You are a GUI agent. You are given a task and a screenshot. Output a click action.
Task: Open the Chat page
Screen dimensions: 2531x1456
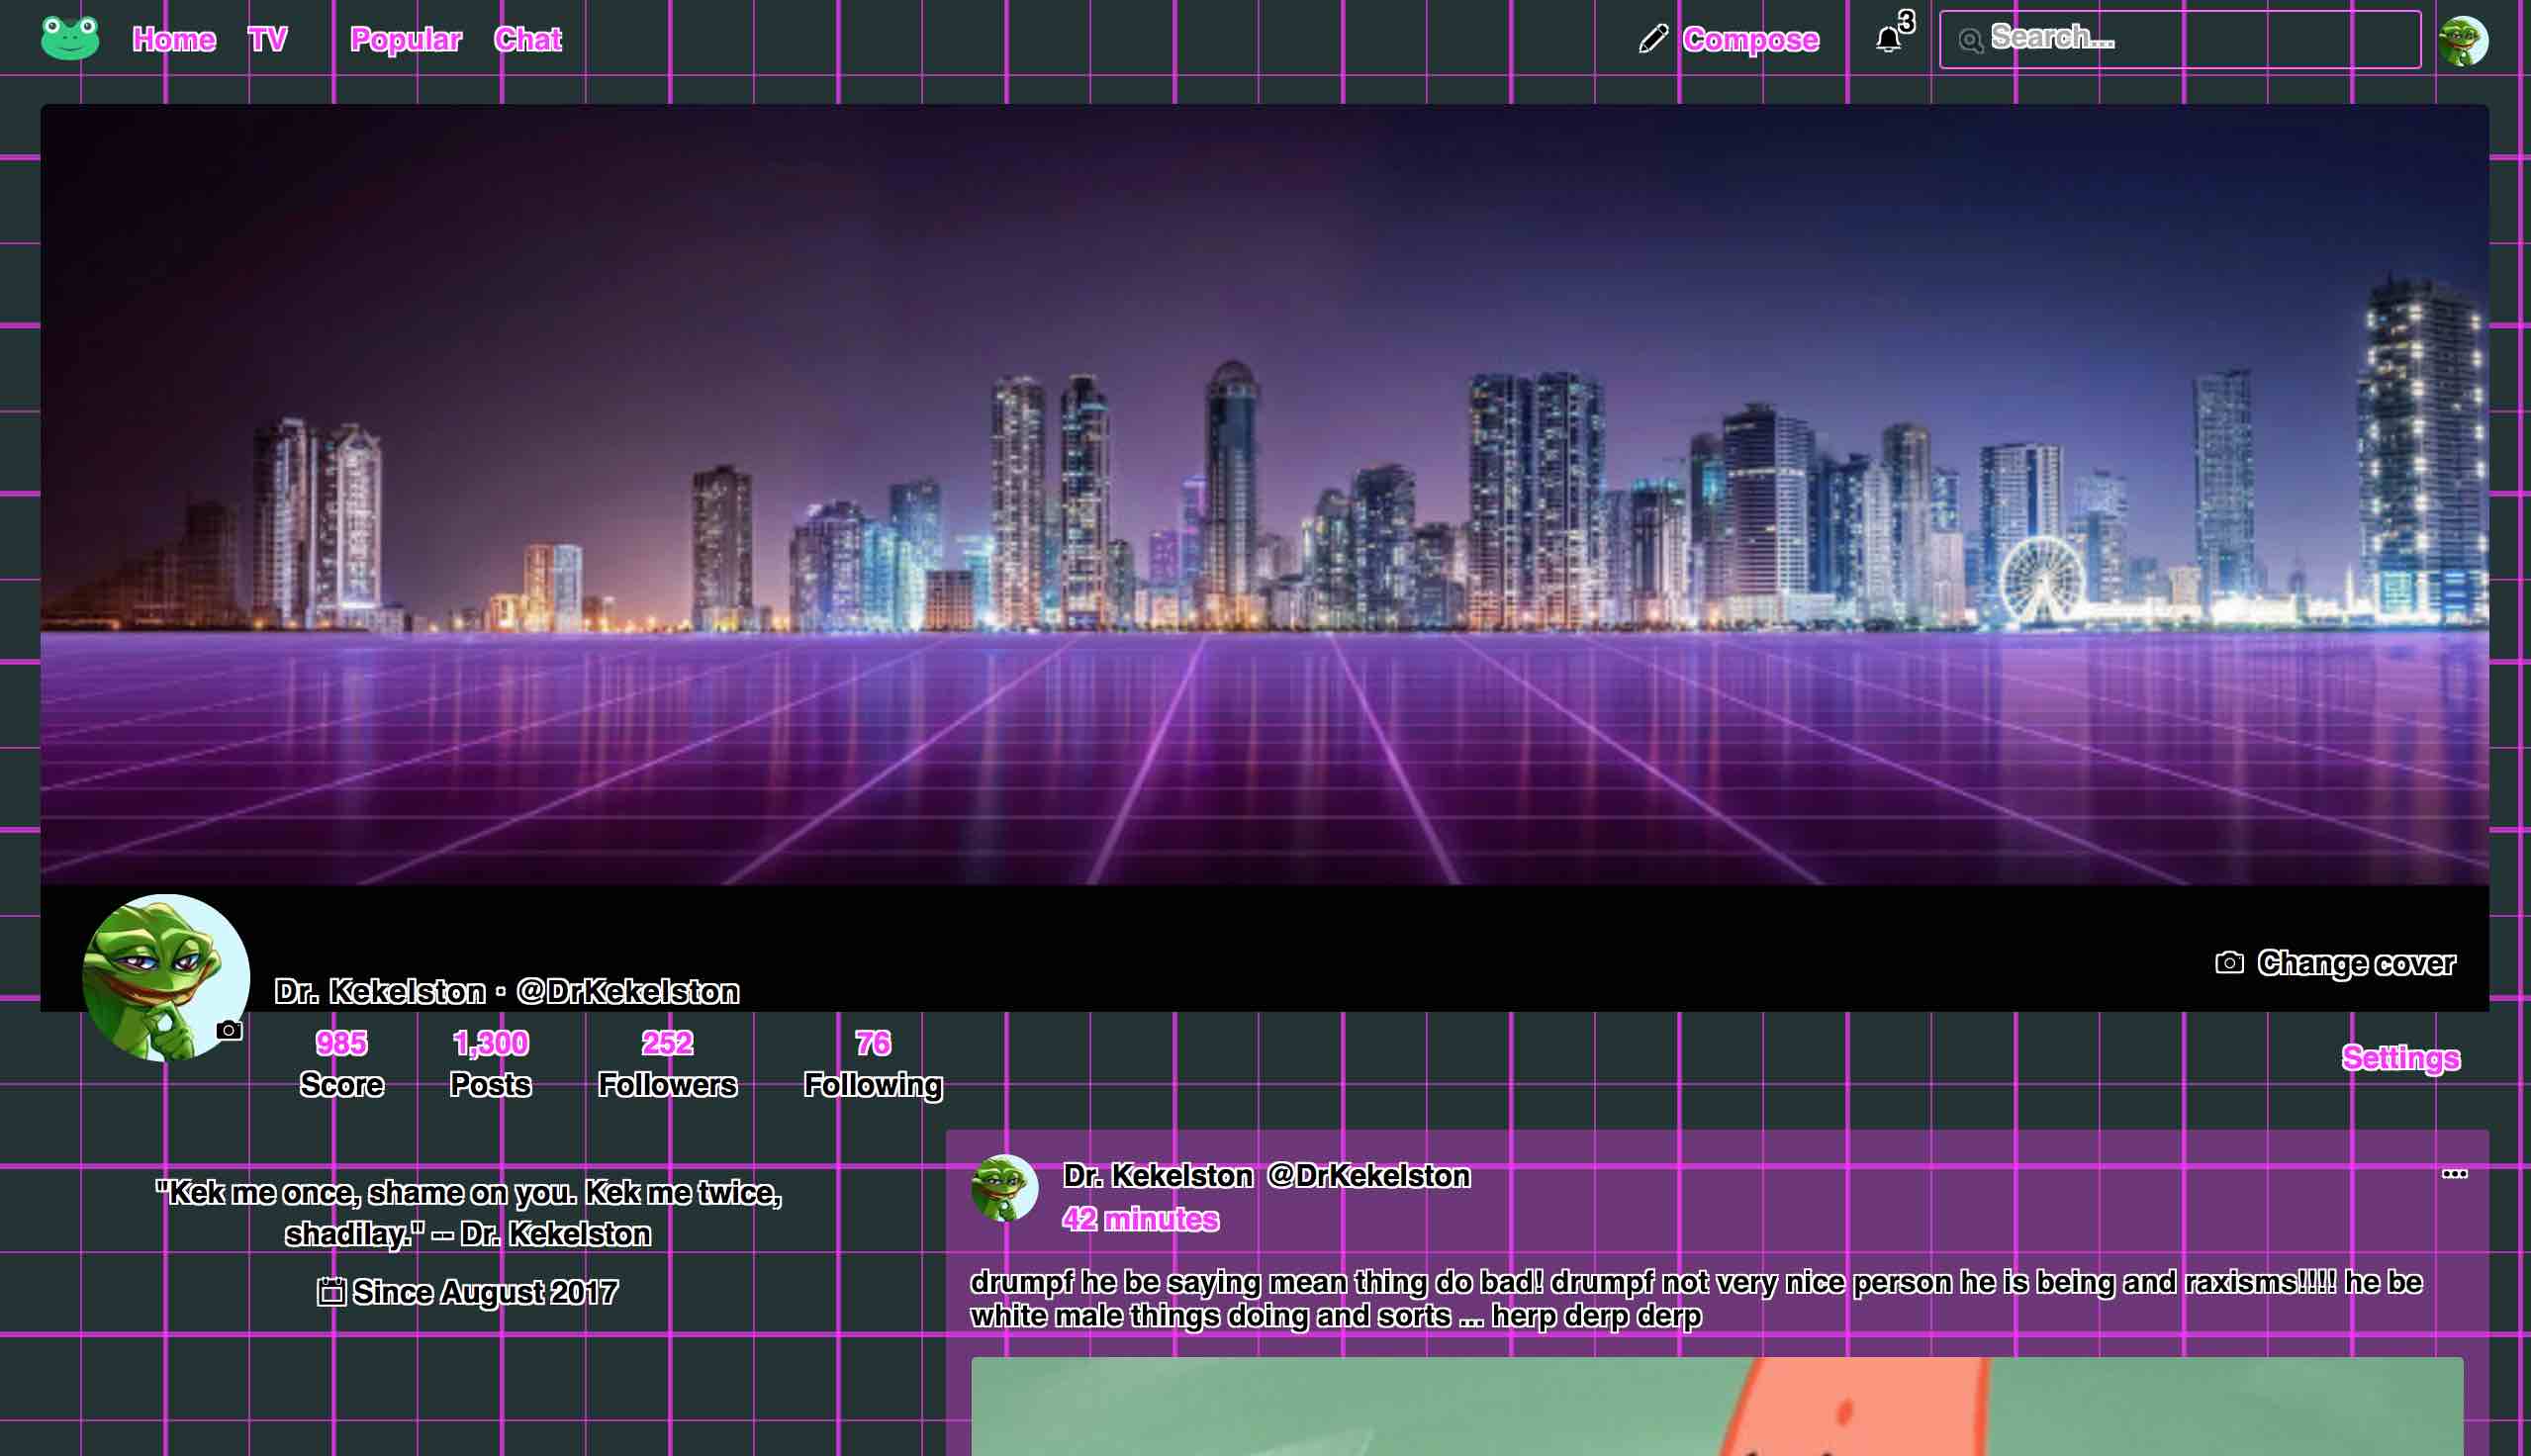[527, 39]
